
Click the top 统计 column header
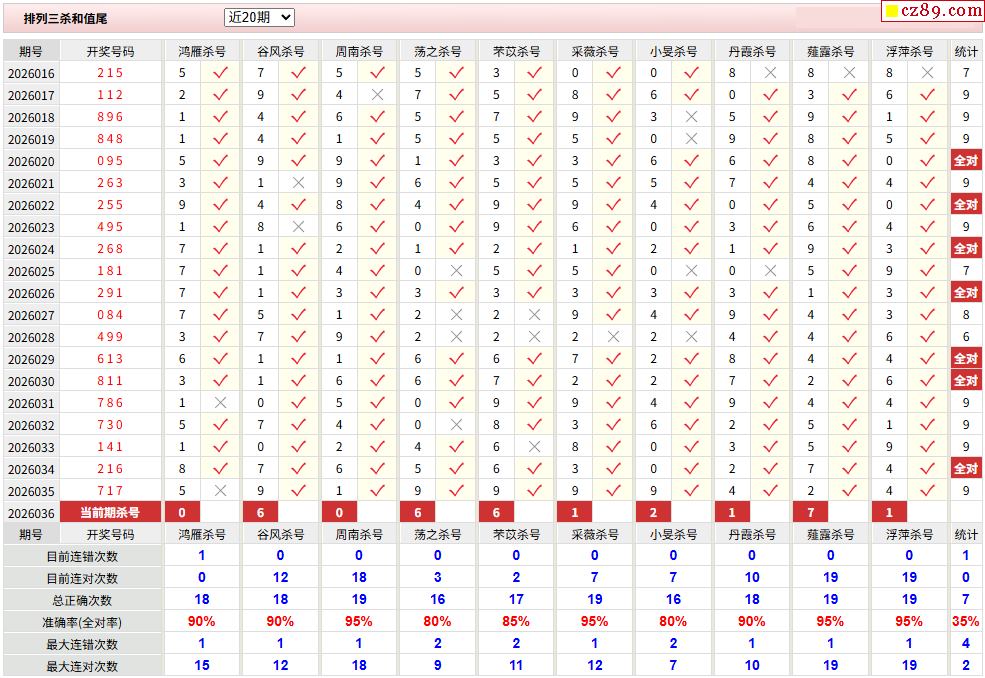[x=966, y=51]
